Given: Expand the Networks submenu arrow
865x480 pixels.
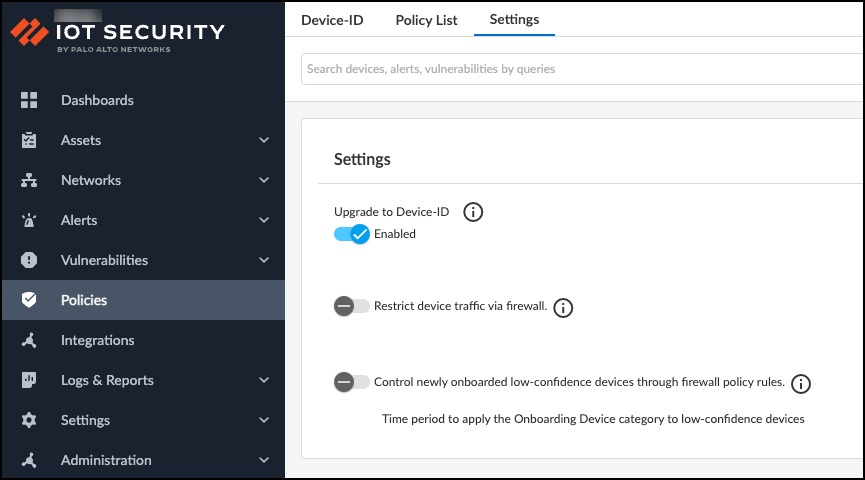Looking at the screenshot, I should click(264, 180).
